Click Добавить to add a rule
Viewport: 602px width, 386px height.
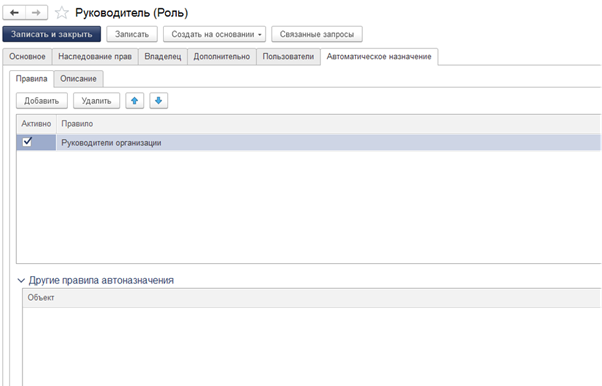[x=41, y=101]
